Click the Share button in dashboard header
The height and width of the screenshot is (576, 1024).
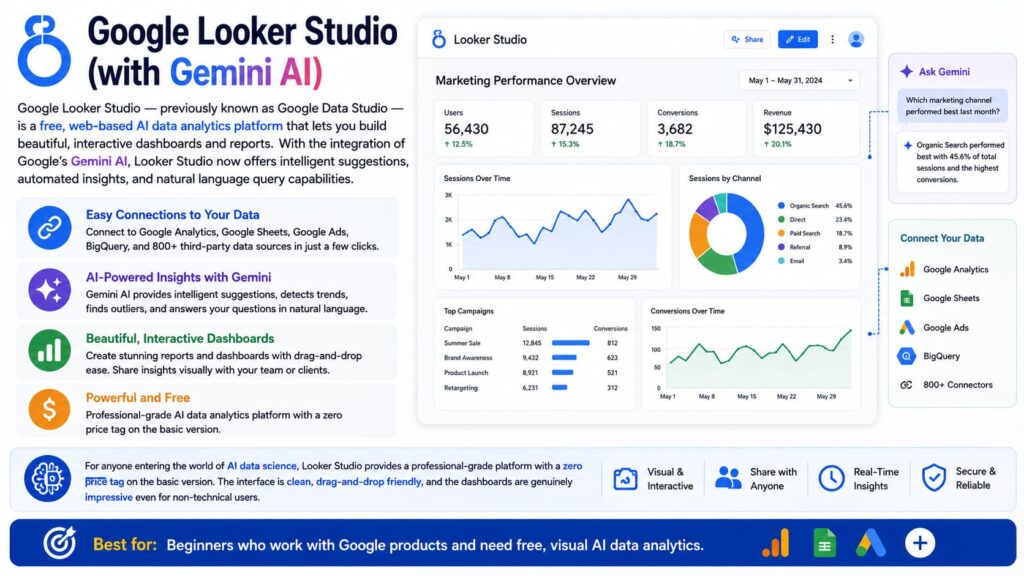pyautogui.click(x=747, y=39)
